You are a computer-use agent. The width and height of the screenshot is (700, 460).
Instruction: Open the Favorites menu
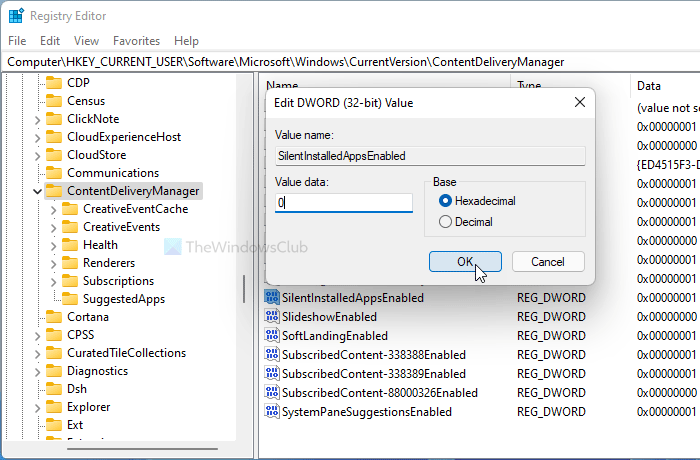pyautogui.click(x=136, y=41)
